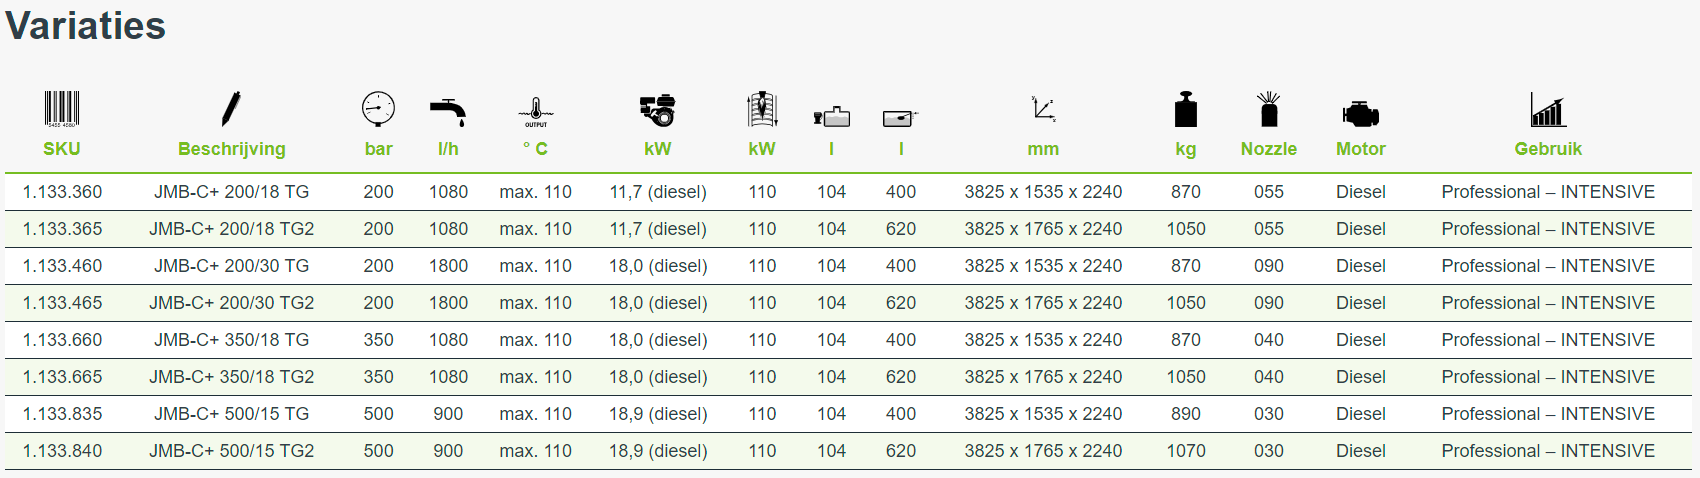Click the fuel tank with nozzle icon
Screen dimensions: 1700x478
tap(831, 116)
